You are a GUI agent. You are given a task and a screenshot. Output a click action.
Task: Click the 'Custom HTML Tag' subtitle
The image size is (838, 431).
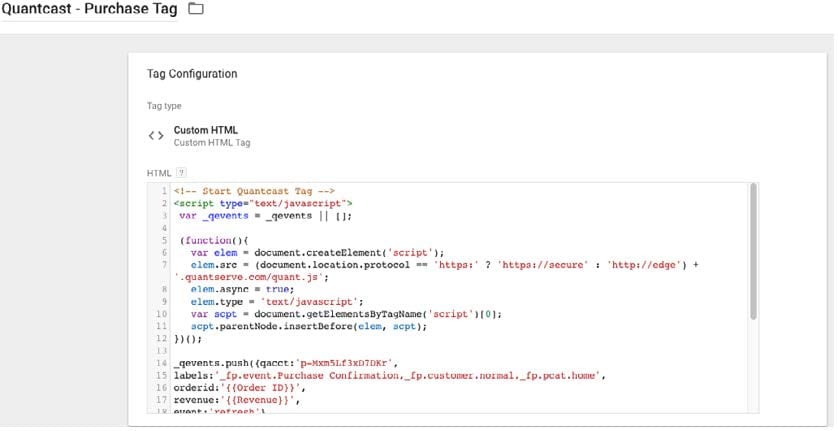click(x=212, y=143)
